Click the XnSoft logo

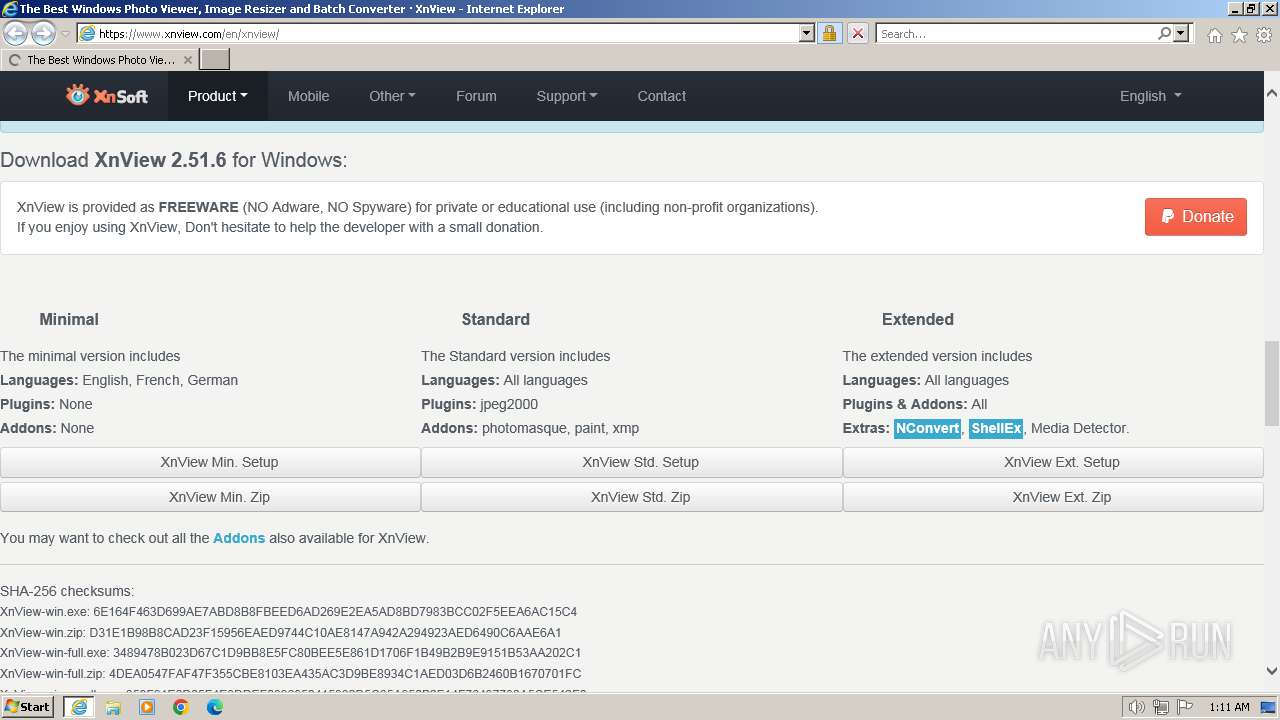coord(107,96)
